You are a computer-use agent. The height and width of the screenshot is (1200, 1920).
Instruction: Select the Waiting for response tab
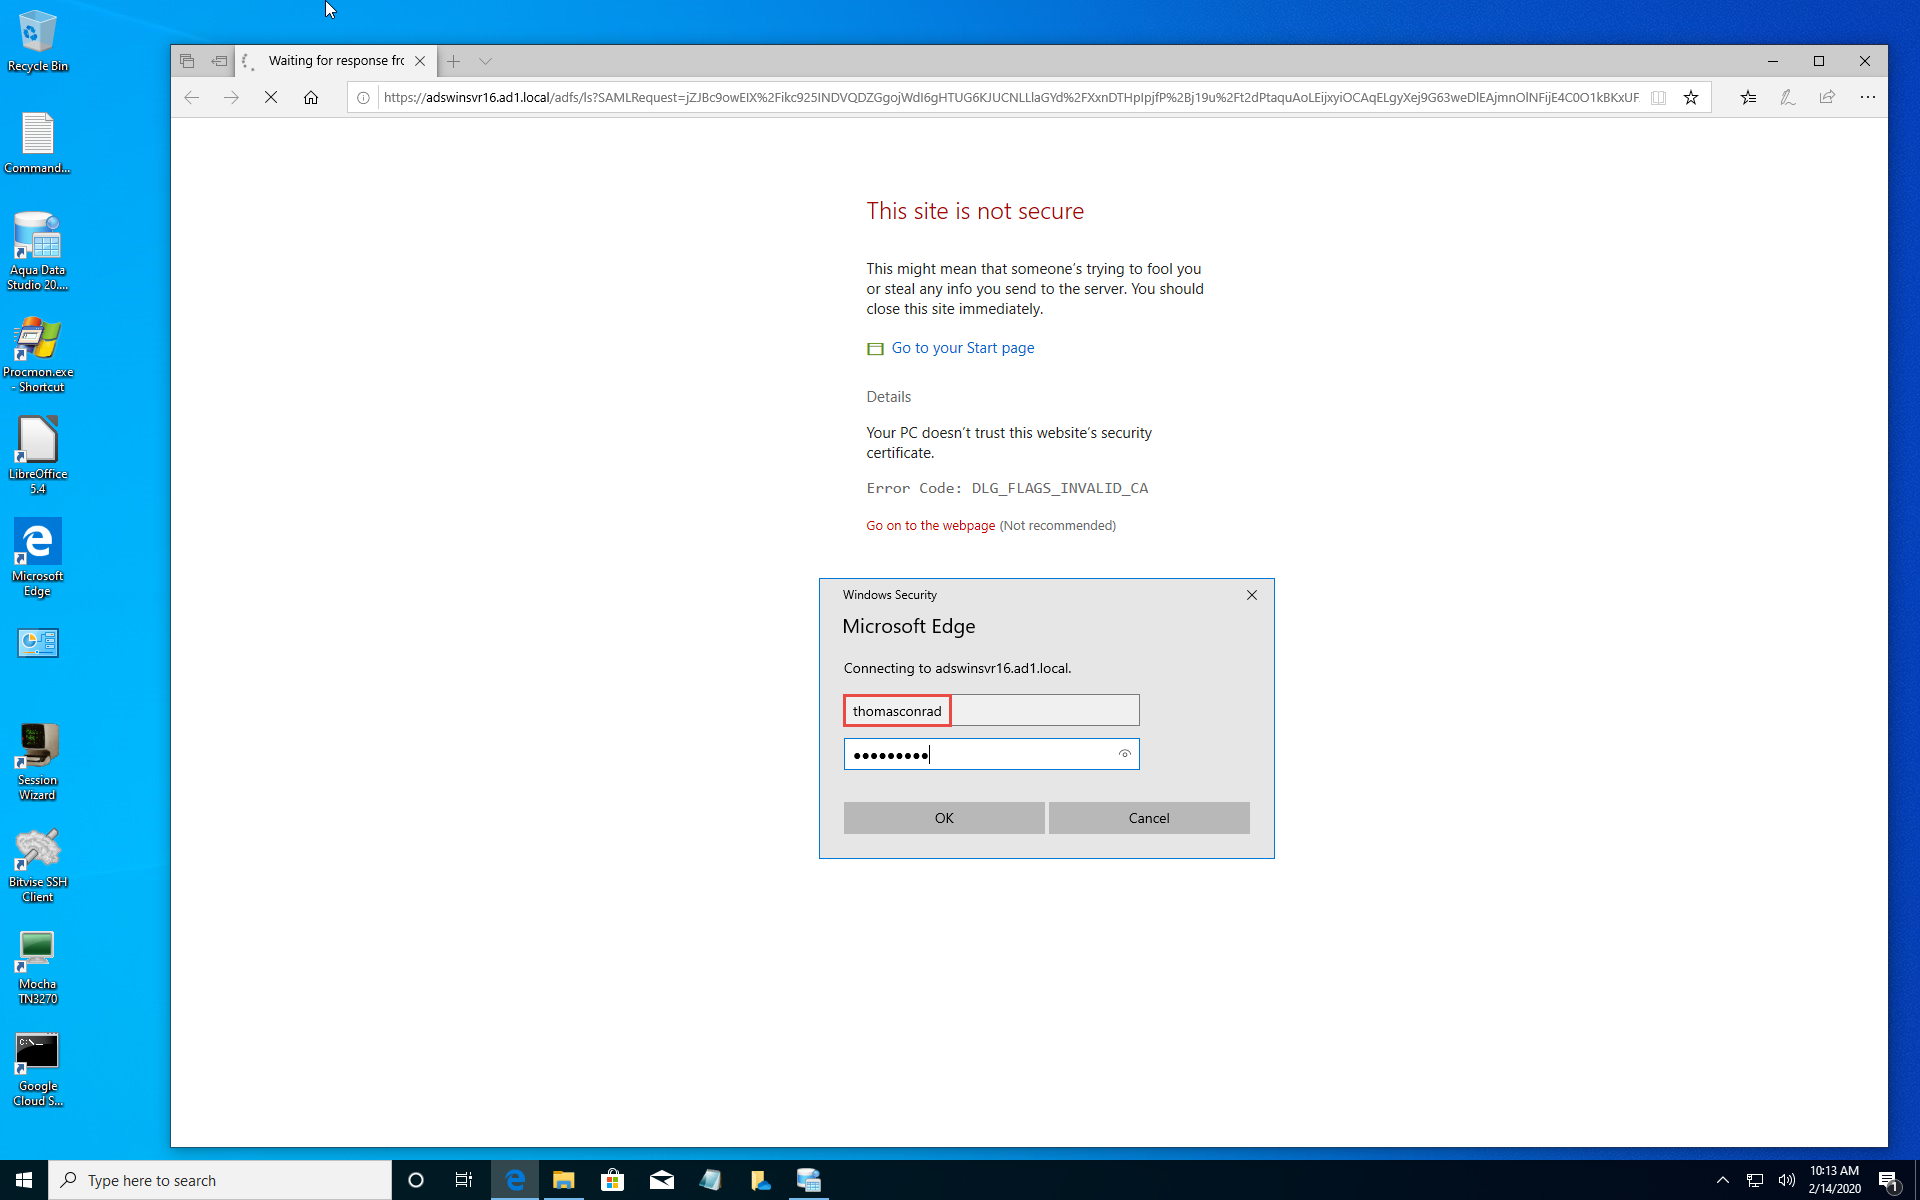click(x=335, y=61)
